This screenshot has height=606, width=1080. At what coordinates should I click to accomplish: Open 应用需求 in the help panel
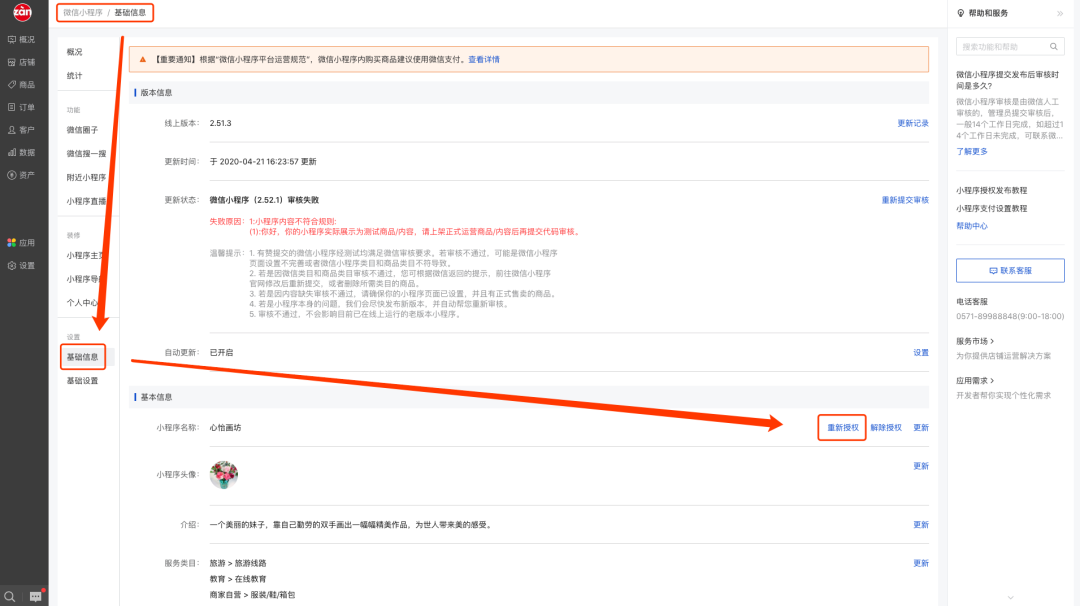975,381
